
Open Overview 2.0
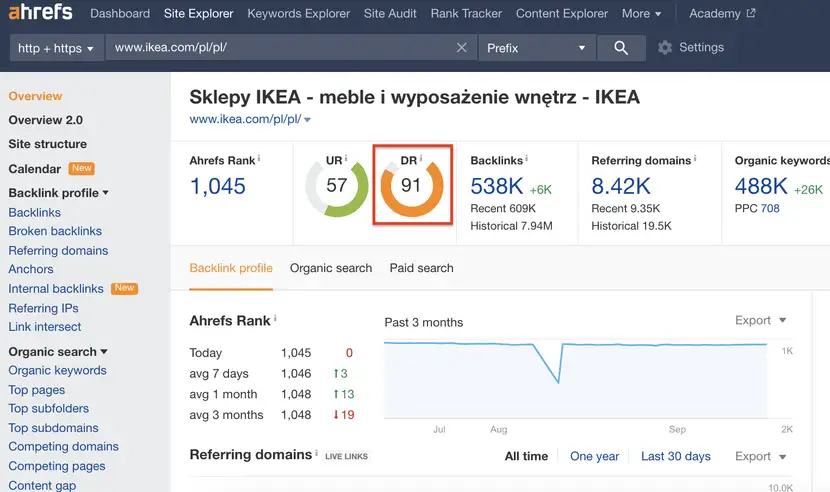(46, 120)
